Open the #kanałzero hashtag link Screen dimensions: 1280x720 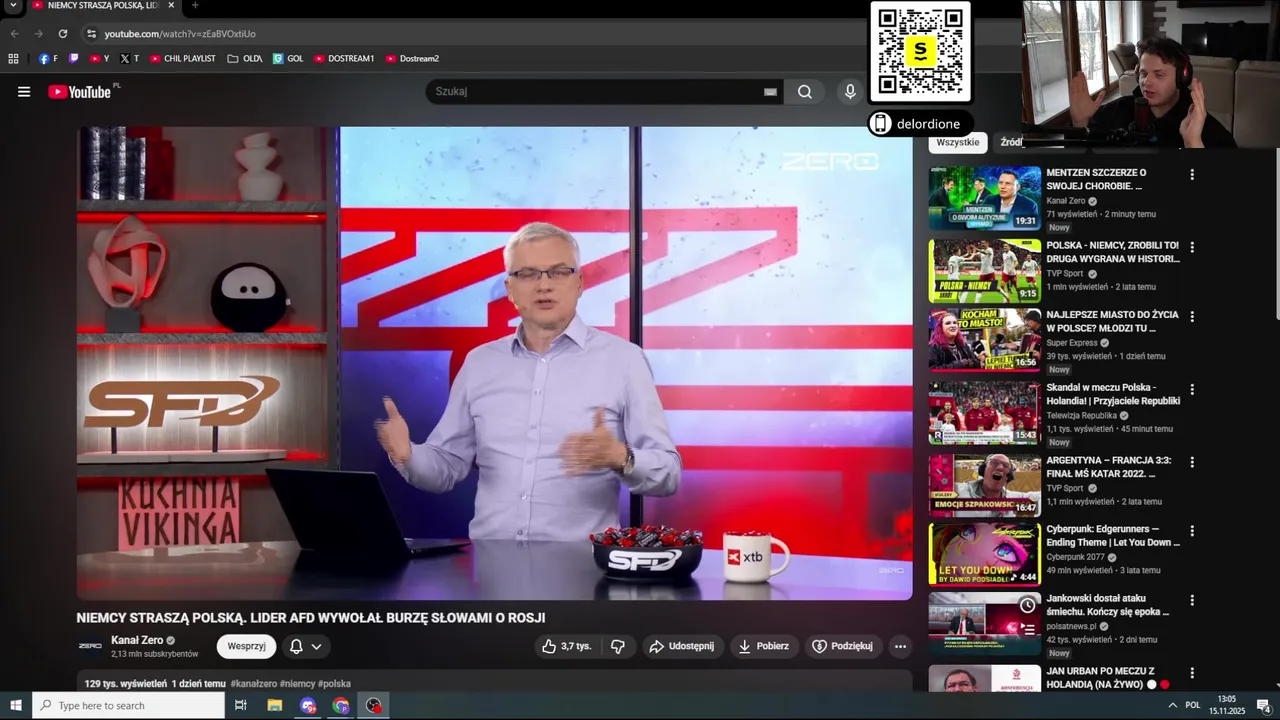[254, 684]
